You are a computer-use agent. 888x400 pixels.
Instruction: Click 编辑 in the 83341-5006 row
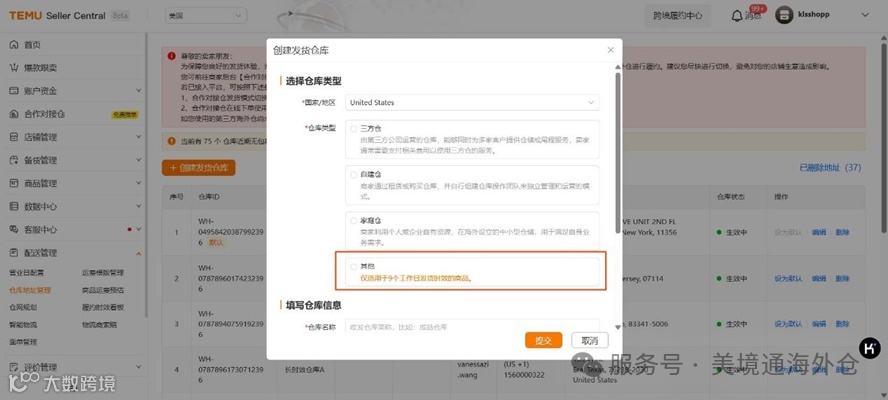[819, 324]
